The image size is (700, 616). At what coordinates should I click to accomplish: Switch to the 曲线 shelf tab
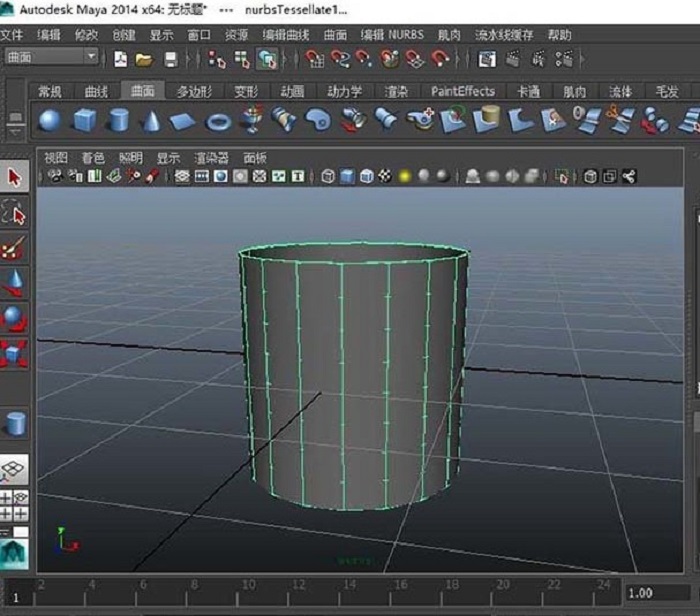(96, 92)
